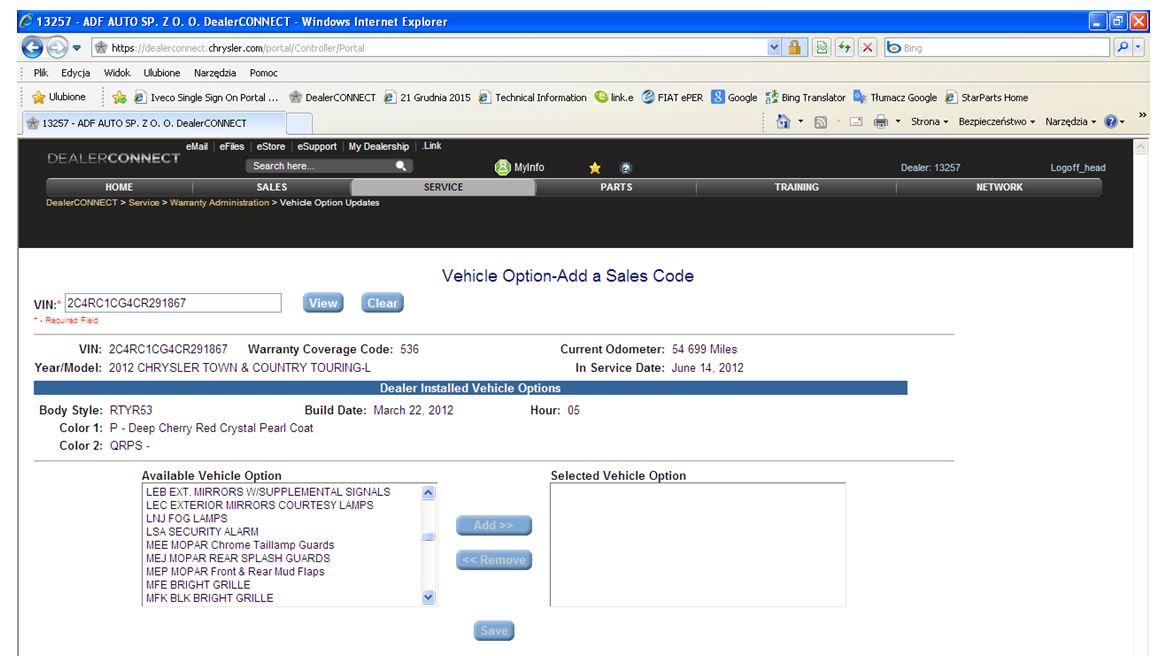1163x656 pixels.
Task: Click the Logoff_head link
Action: point(1078,168)
